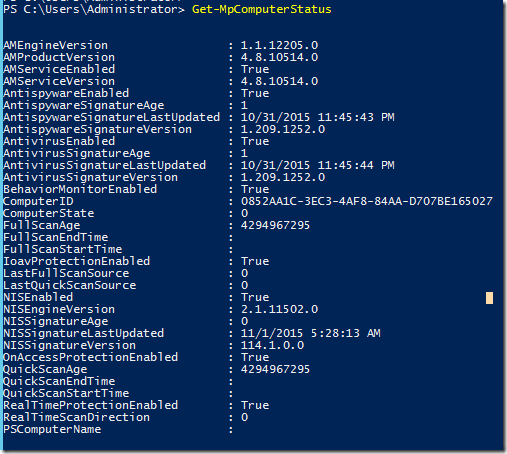Click the PSComputerName property label
The width and height of the screenshot is (507, 454).
[x=52, y=429]
